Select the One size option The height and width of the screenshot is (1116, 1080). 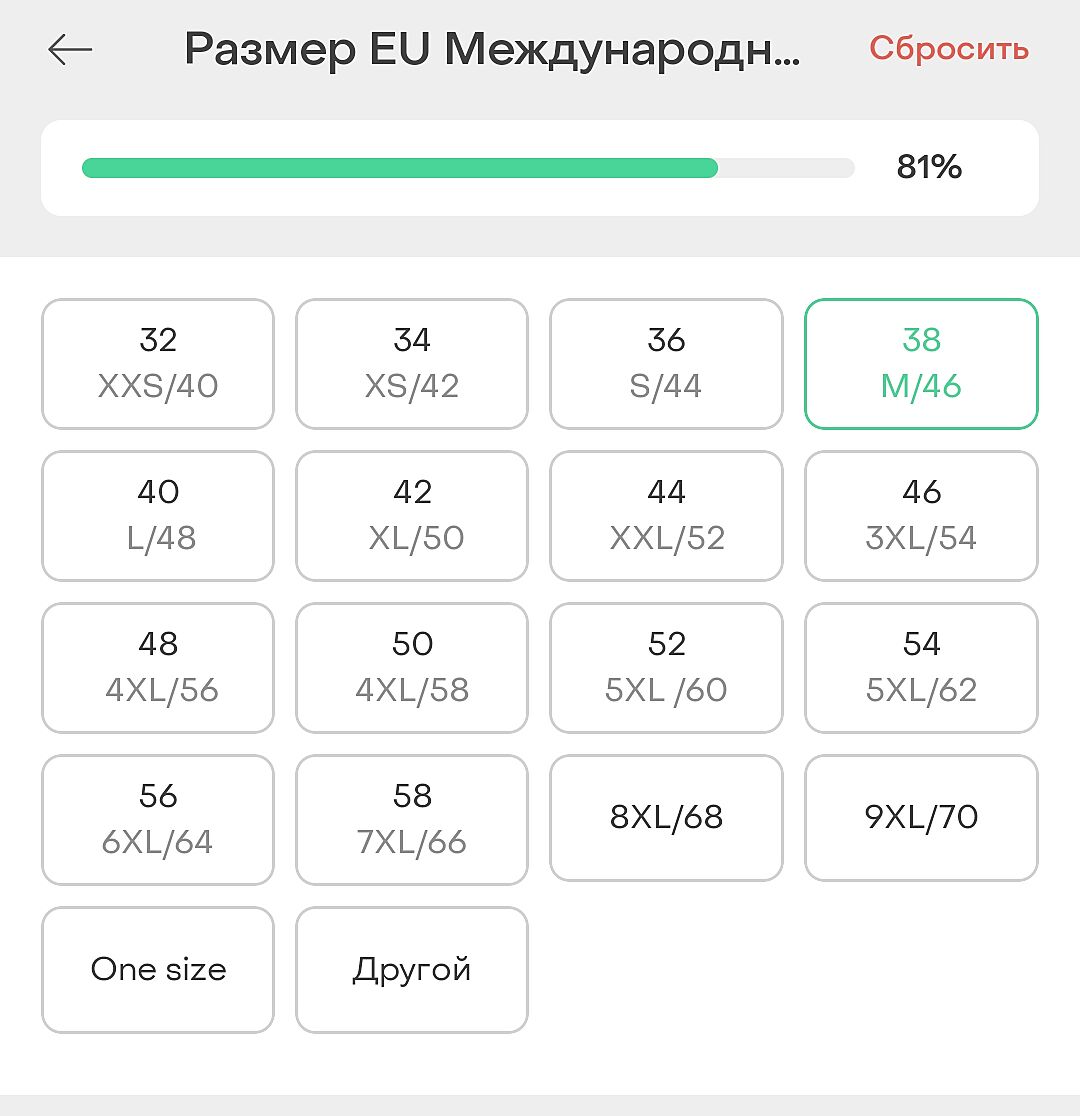click(x=158, y=970)
